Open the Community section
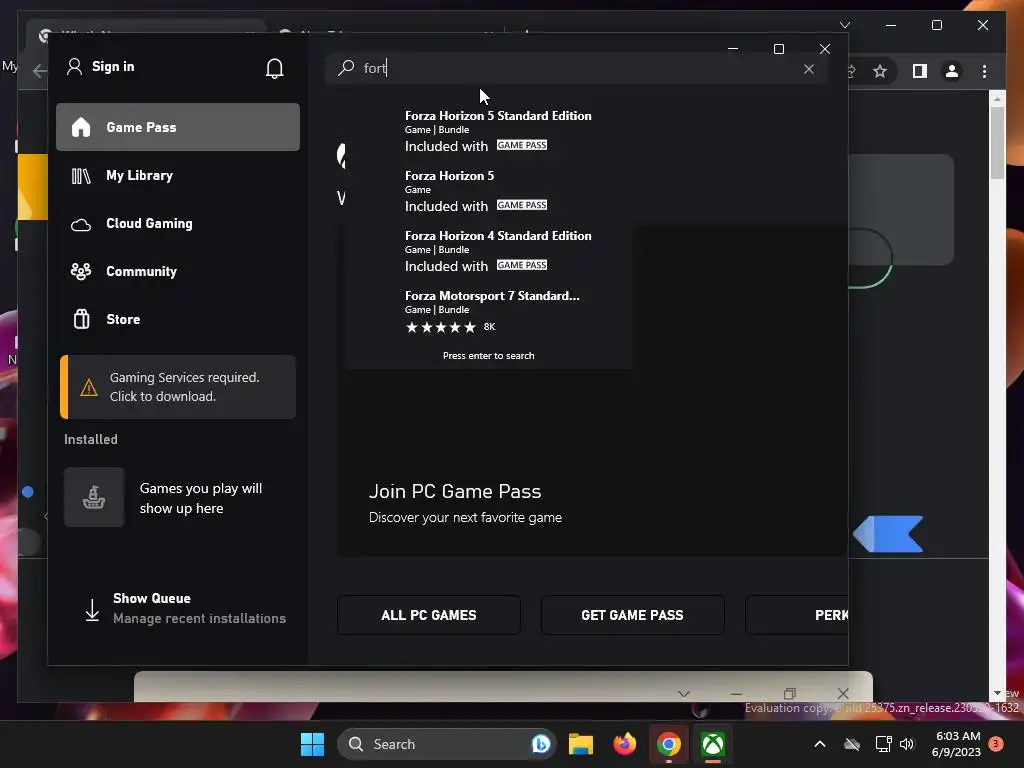1024x768 pixels. (178, 271)
